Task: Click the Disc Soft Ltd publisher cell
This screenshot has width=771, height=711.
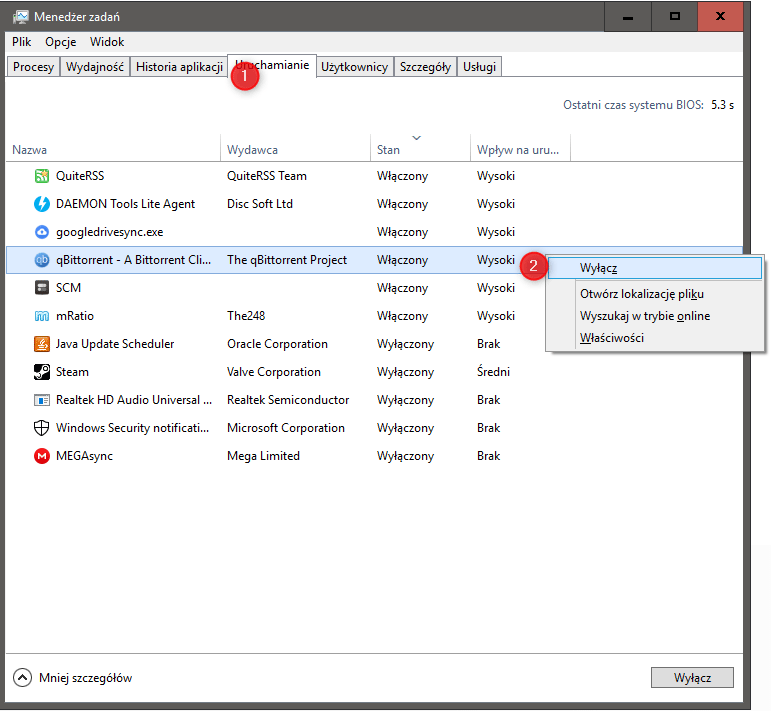Action: (x=260, y=204)
